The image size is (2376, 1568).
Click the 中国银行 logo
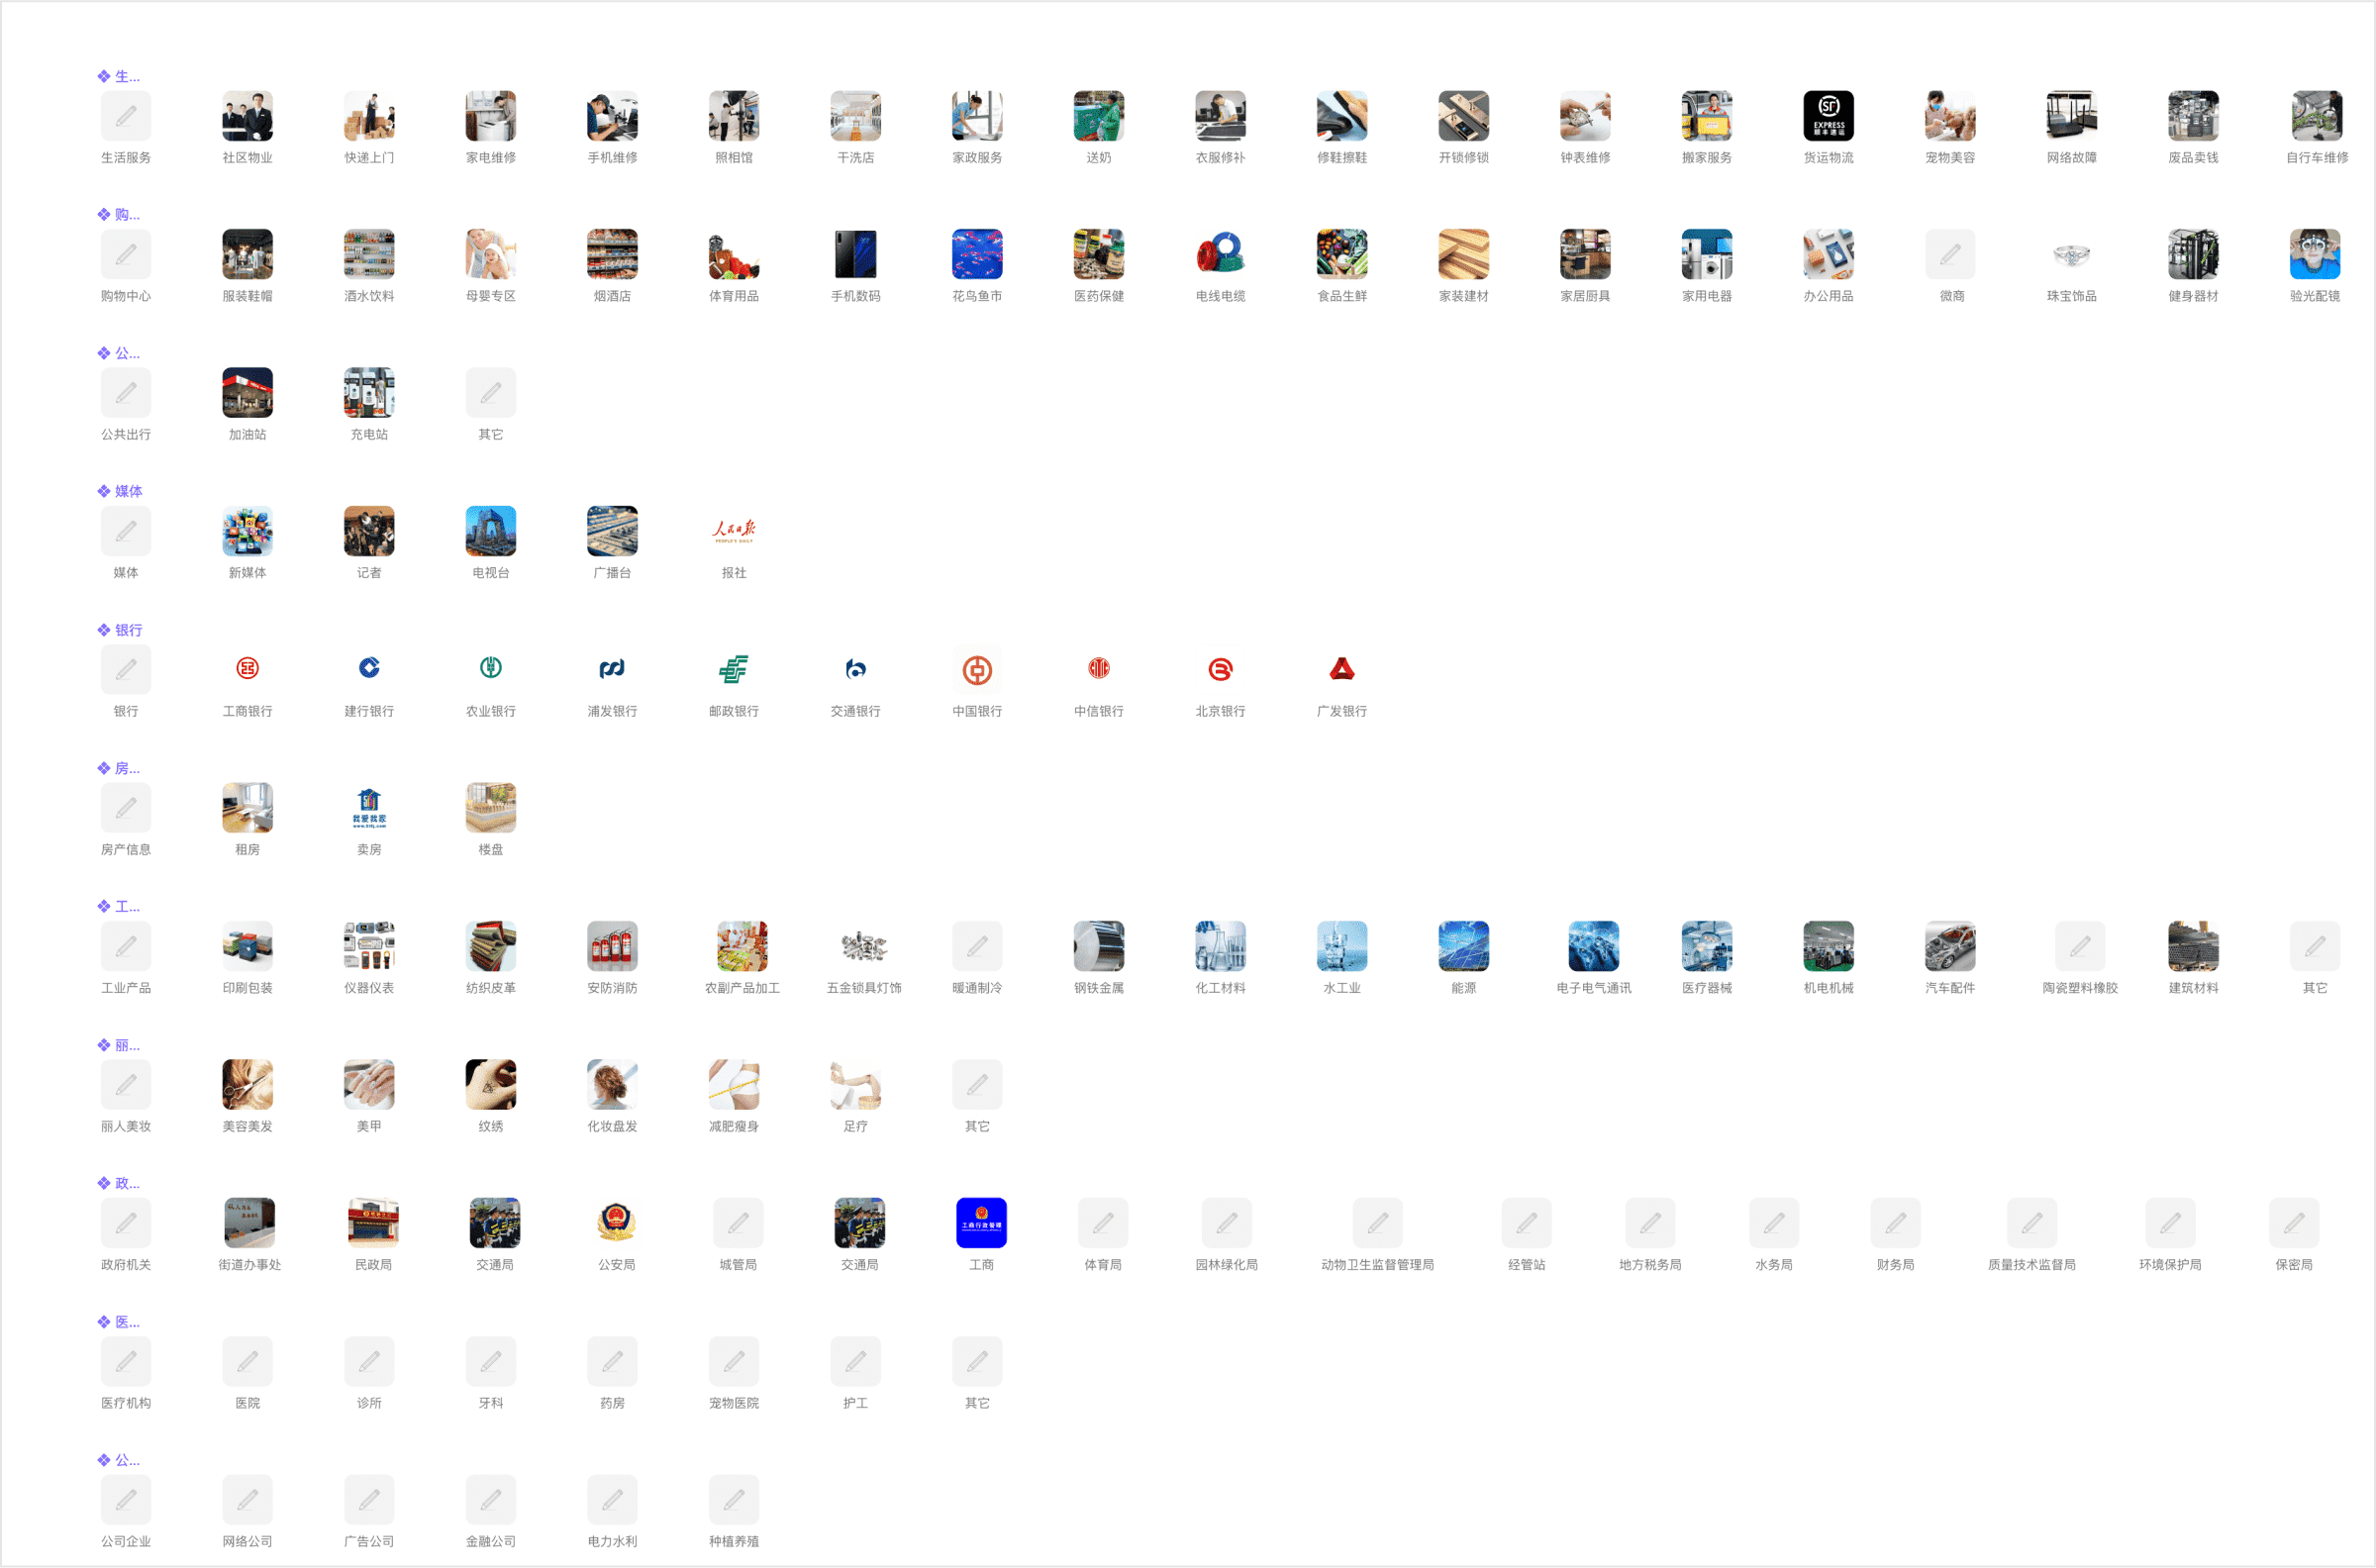[x=977, y=669]
